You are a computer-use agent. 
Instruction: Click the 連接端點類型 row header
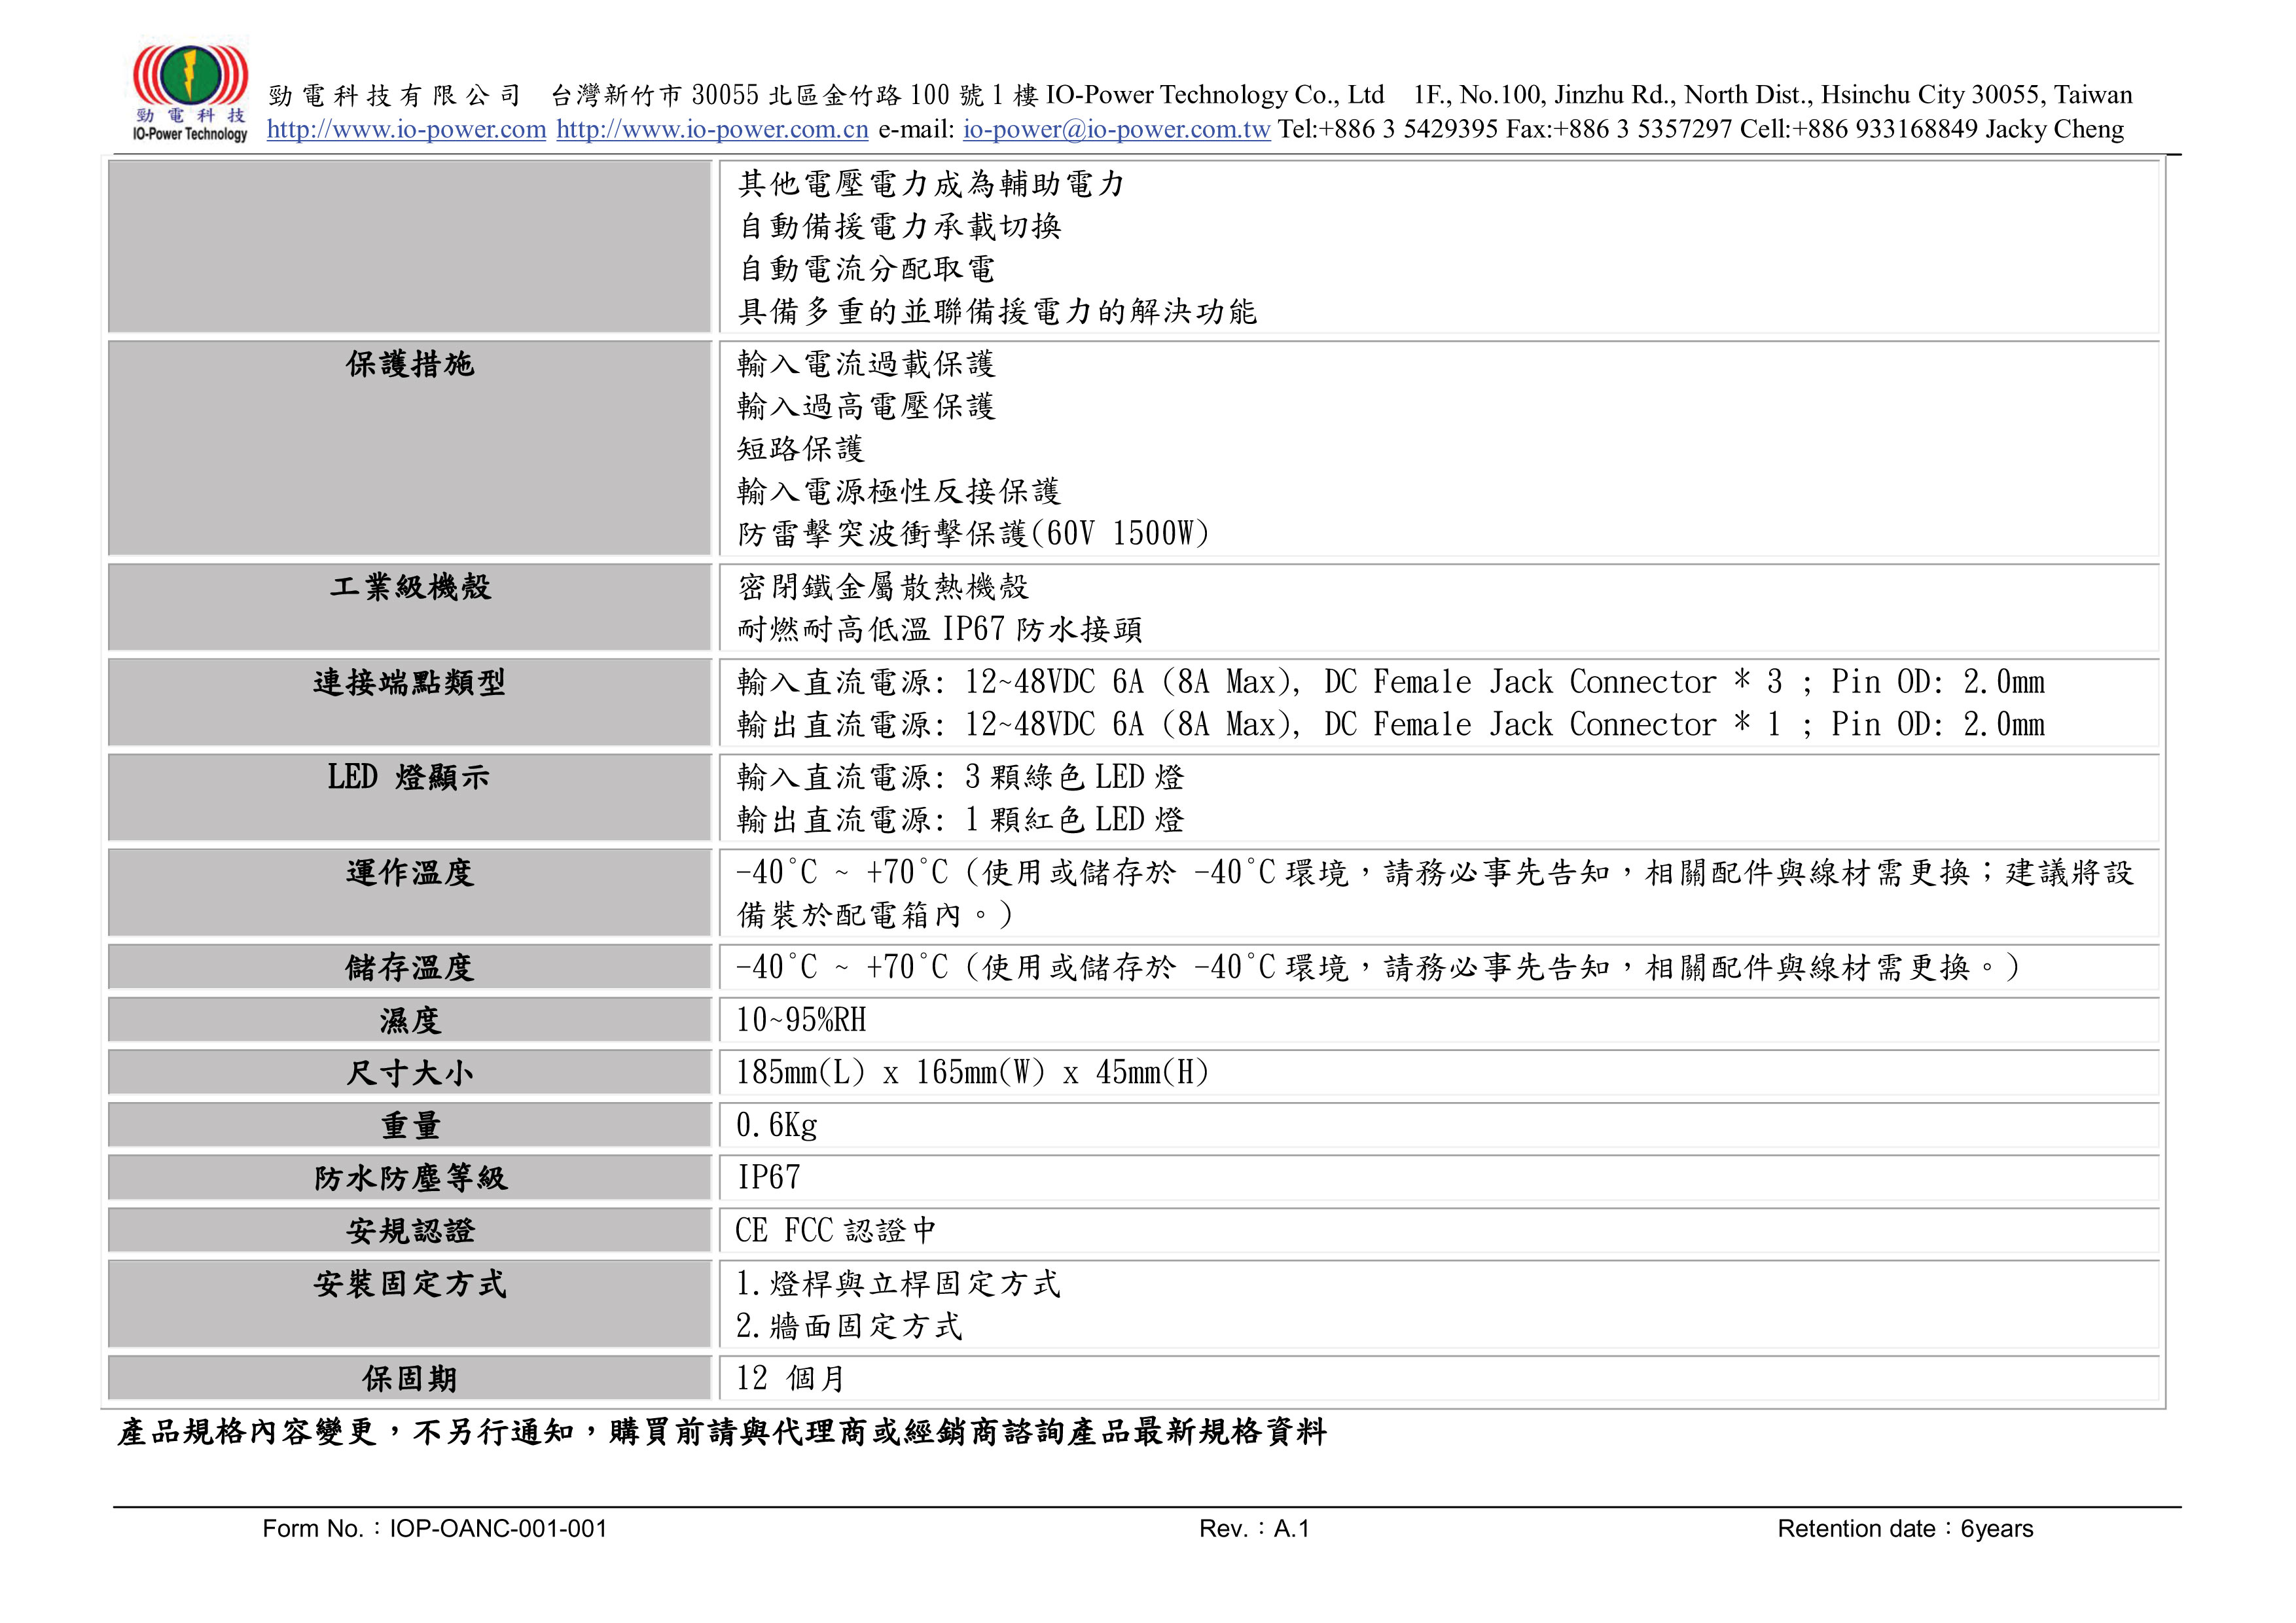409,702
